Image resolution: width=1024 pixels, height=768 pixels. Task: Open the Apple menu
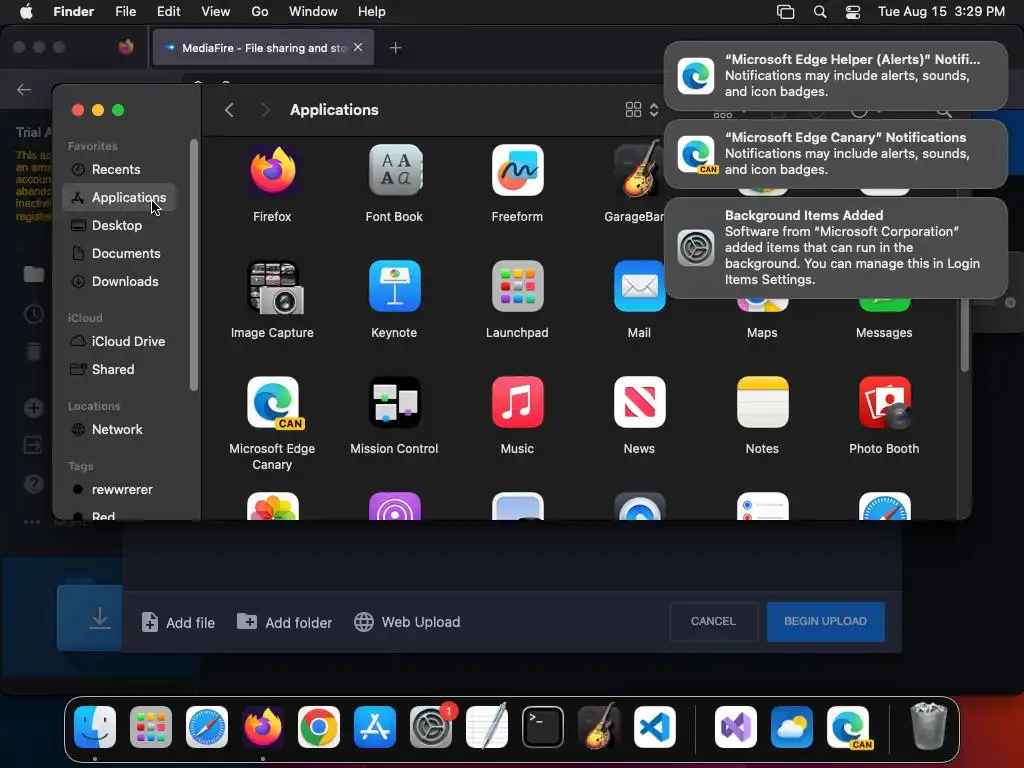(26, 12)
